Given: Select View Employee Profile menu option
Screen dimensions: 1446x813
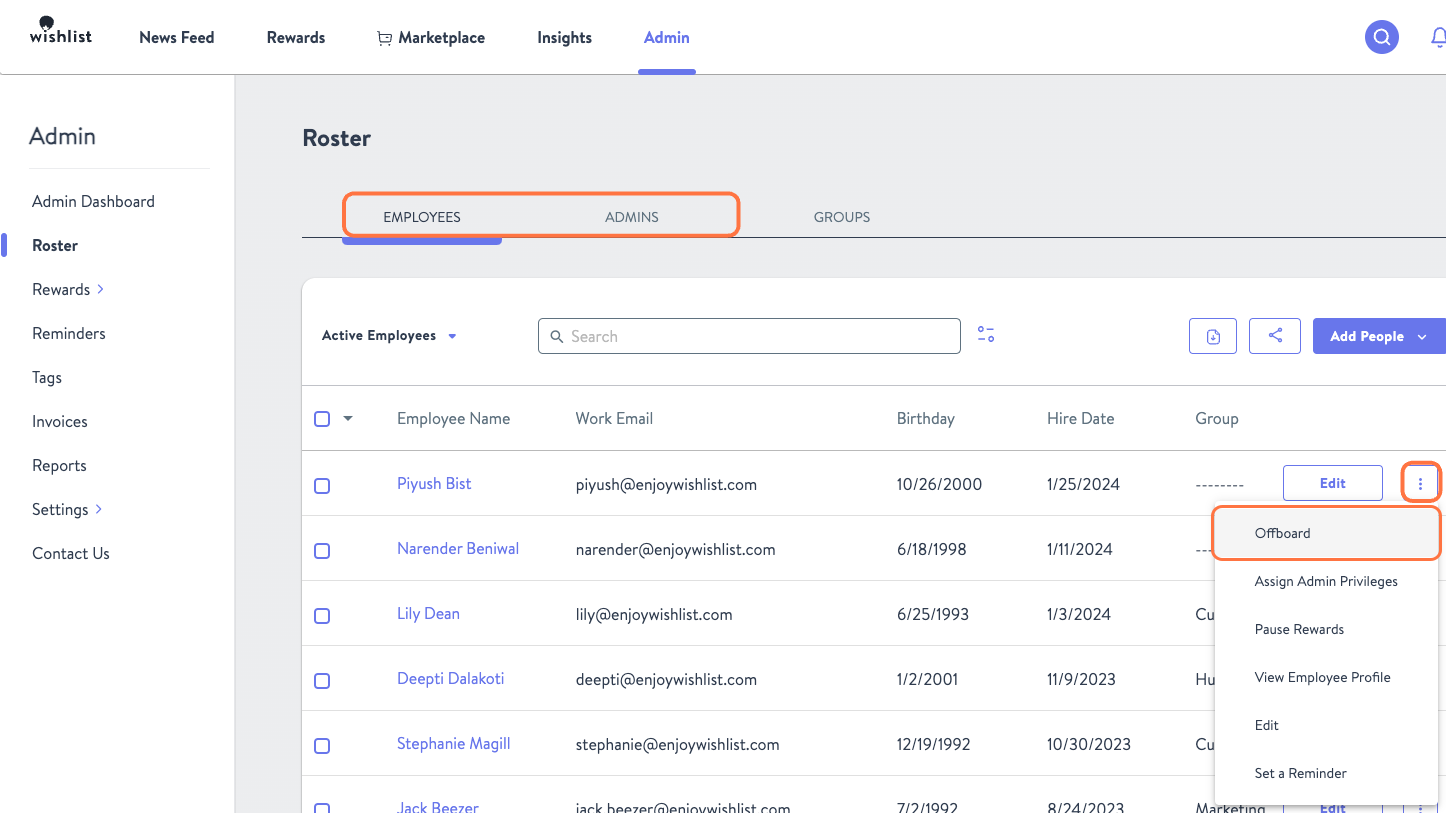Looking at the screenshot, I should coord(1326,677).
